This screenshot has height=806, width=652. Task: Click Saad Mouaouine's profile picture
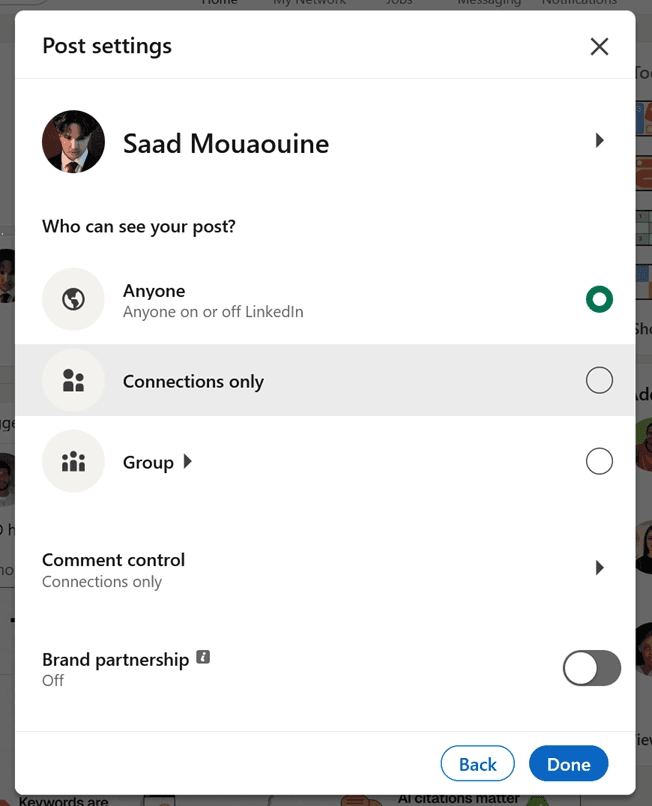pyautogui.click(x=73, y=142)
